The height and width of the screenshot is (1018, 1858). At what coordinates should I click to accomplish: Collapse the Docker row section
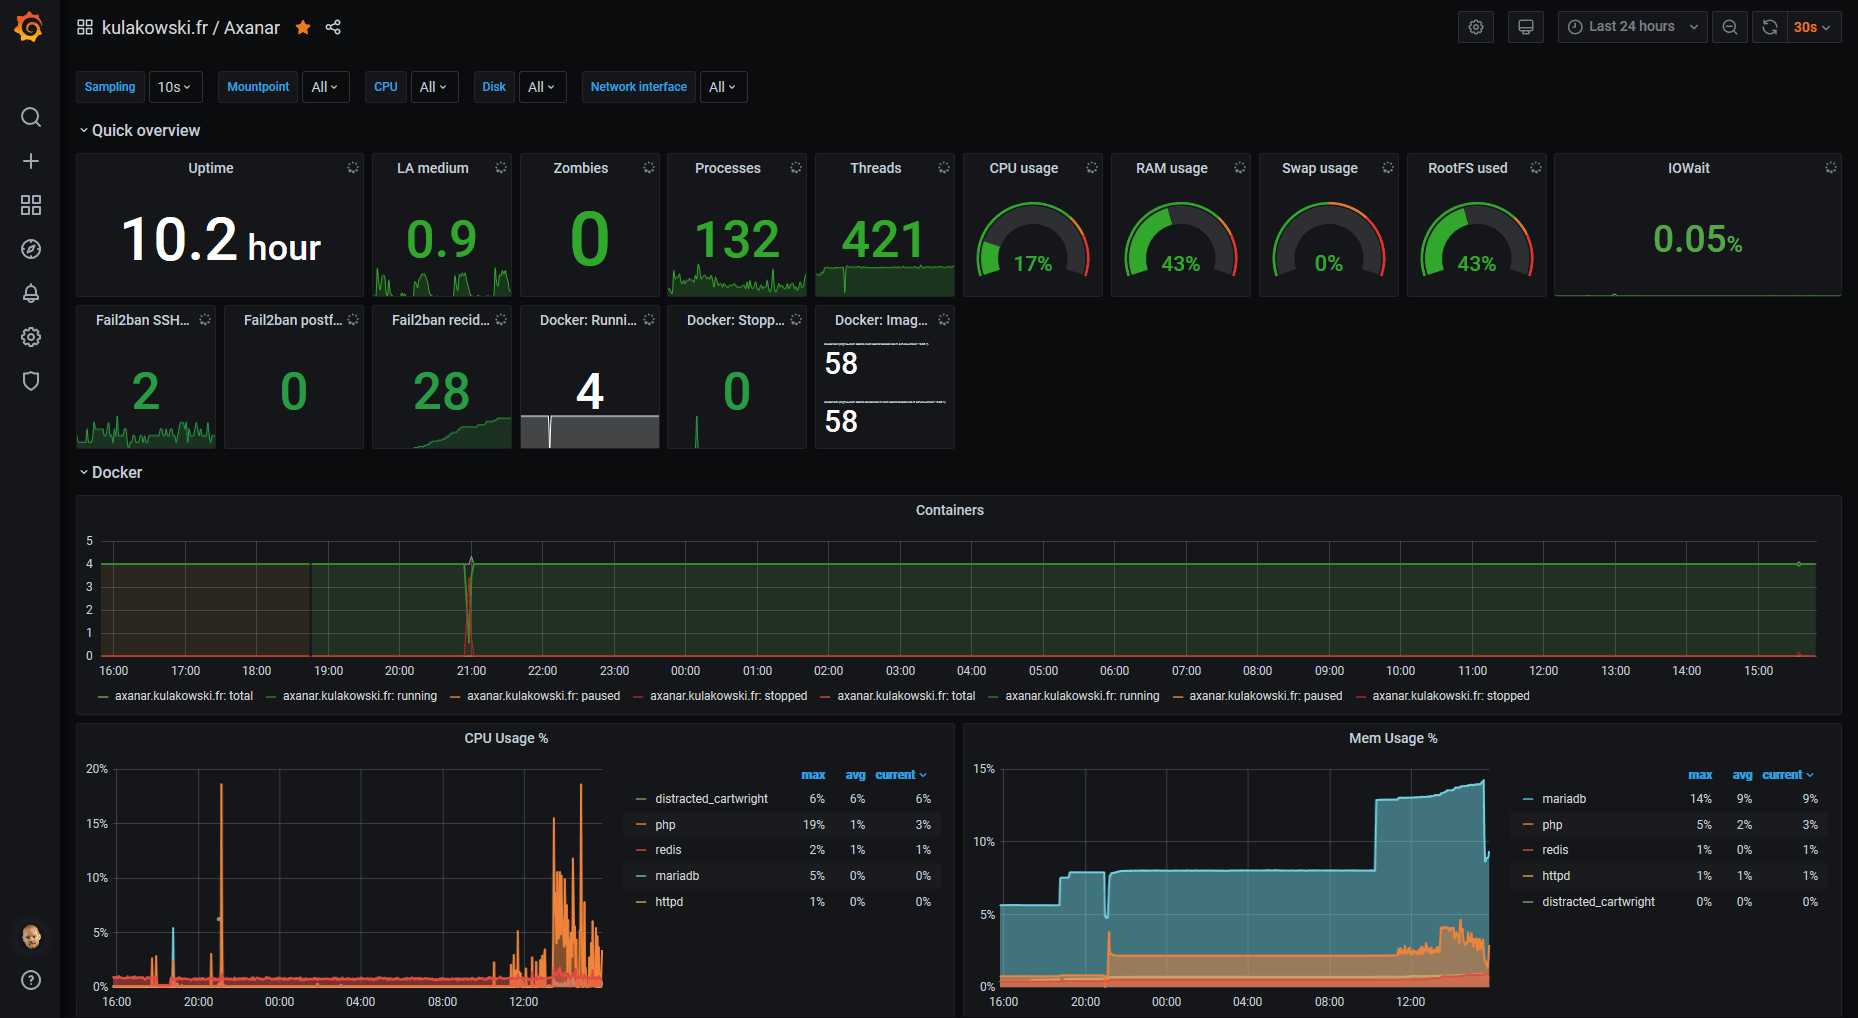tap(116, 473)
